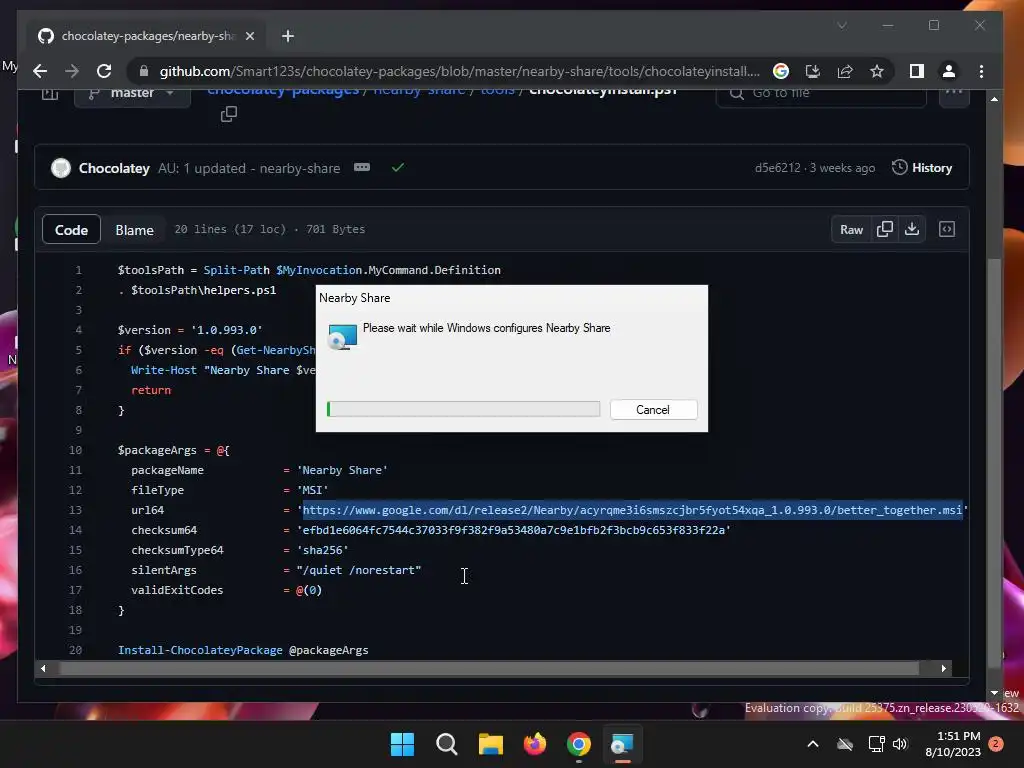
Task: Click the network icon in system tray
Action: pos(876,744)
